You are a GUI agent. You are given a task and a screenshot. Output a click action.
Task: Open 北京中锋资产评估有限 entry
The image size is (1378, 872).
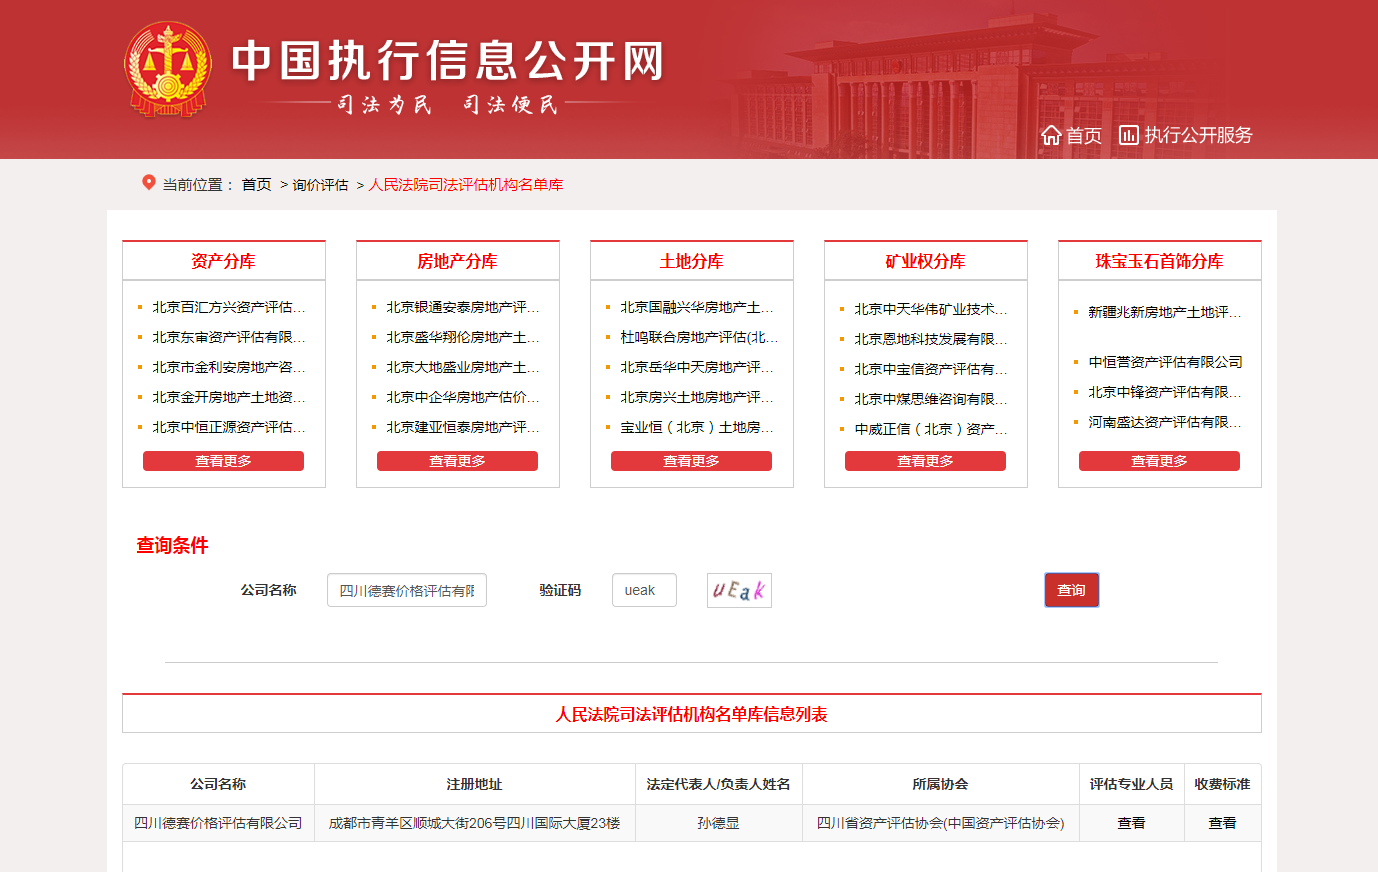point(1165,392)
